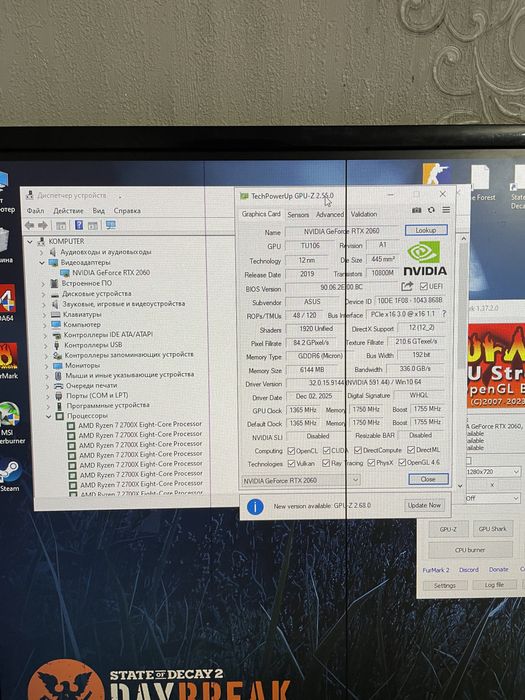Open the Файл menu

pos(35,211)
